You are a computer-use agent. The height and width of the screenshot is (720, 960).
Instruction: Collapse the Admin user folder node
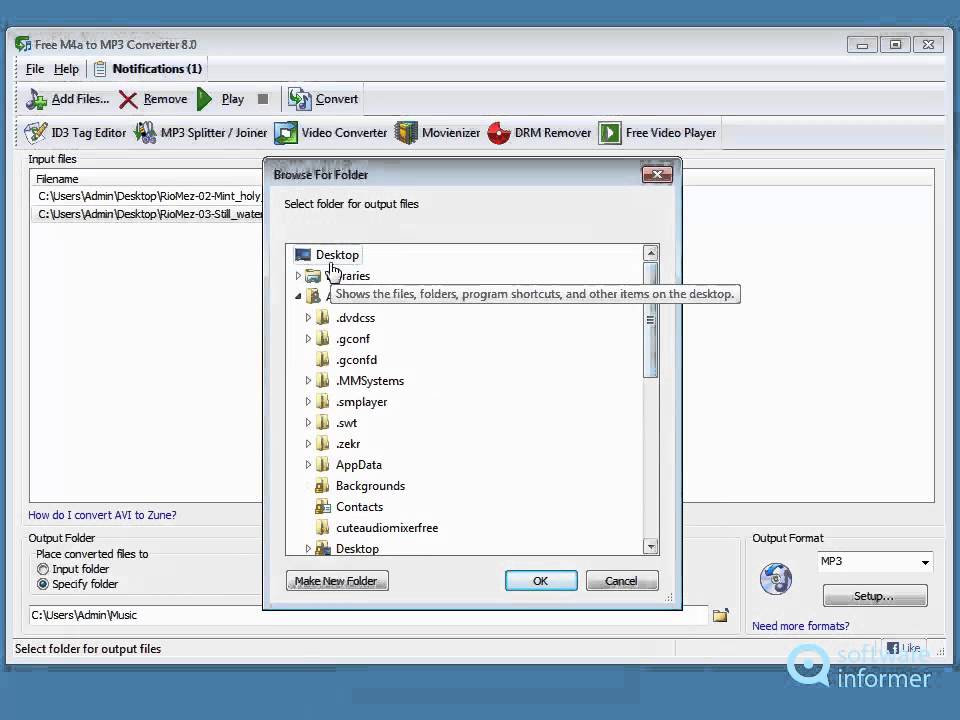298,296
